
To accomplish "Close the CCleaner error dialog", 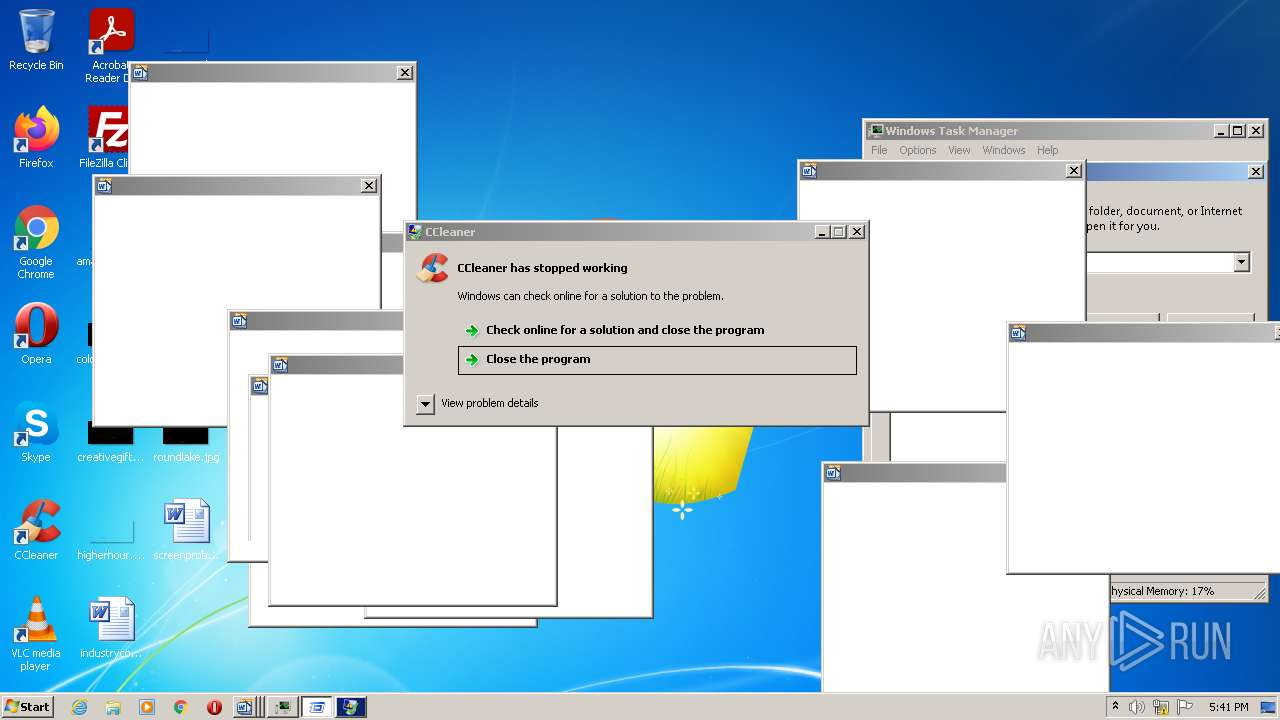I will coord(856,232).
